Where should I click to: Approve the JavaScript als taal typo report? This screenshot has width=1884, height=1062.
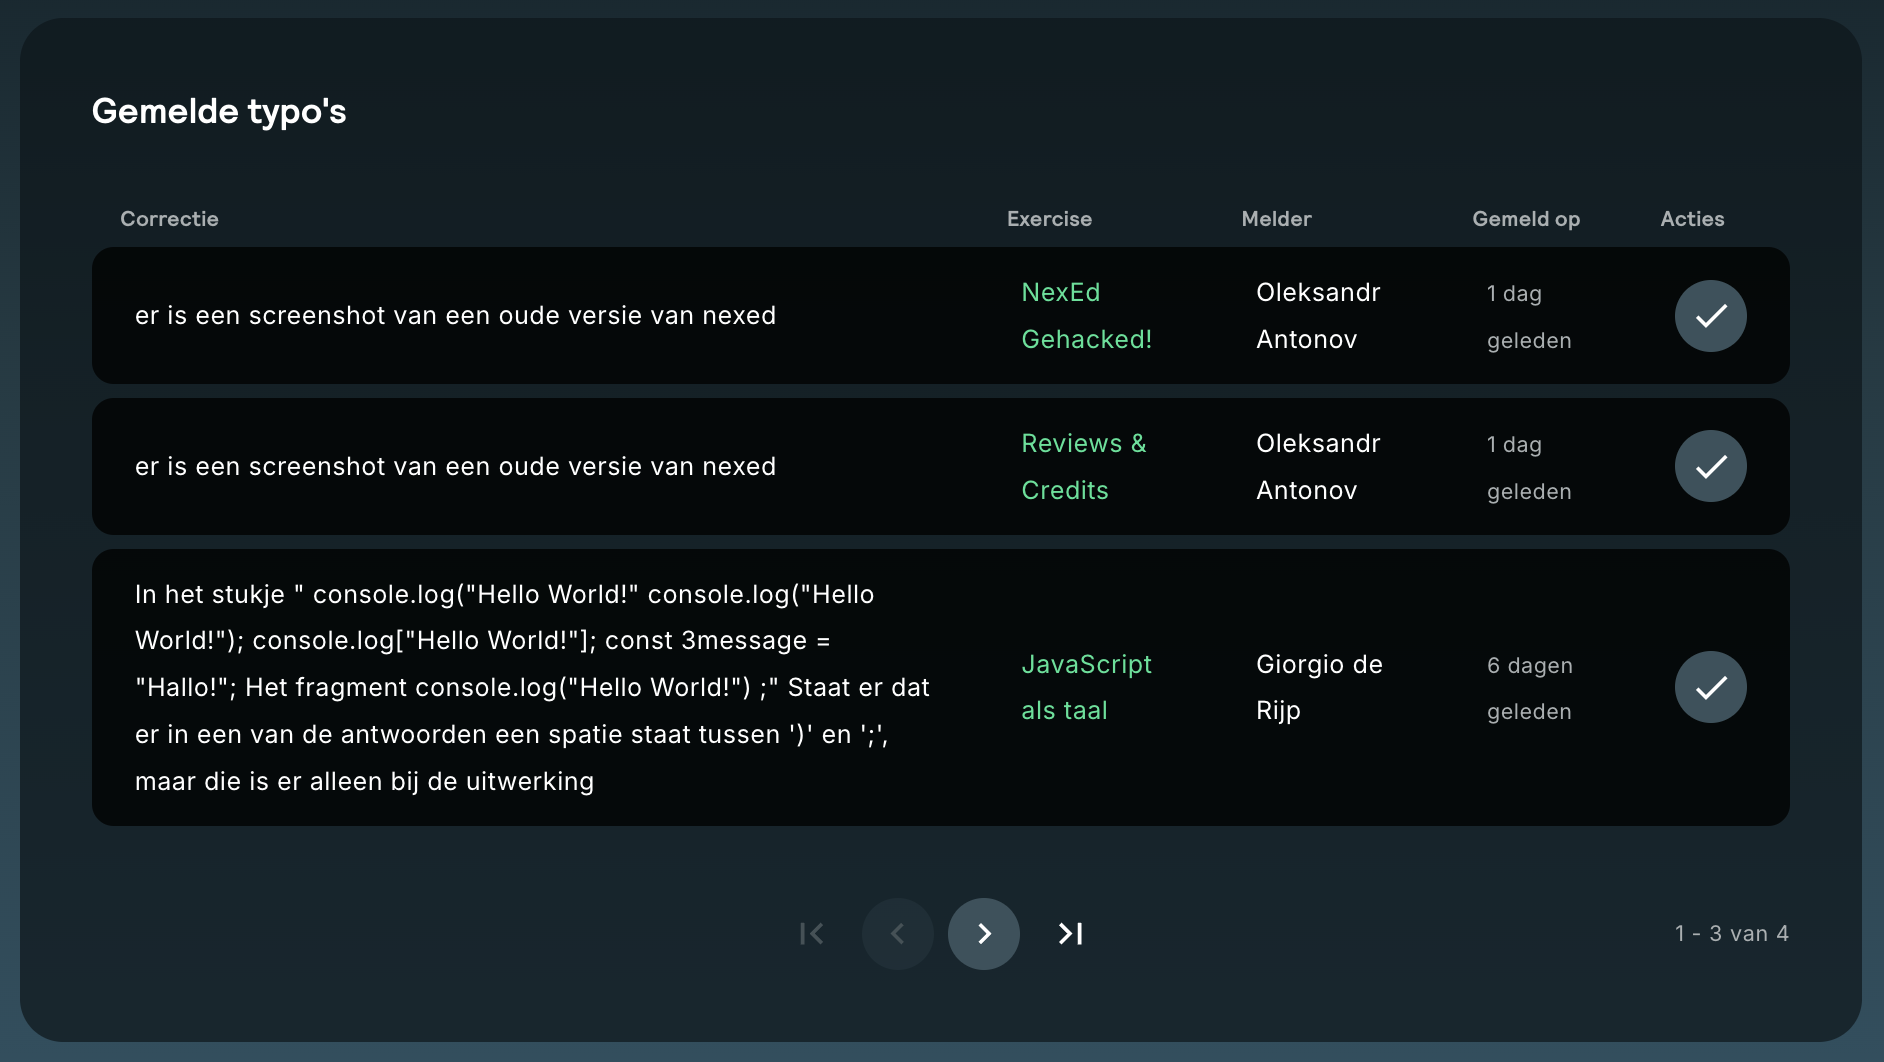(1710, 687)
